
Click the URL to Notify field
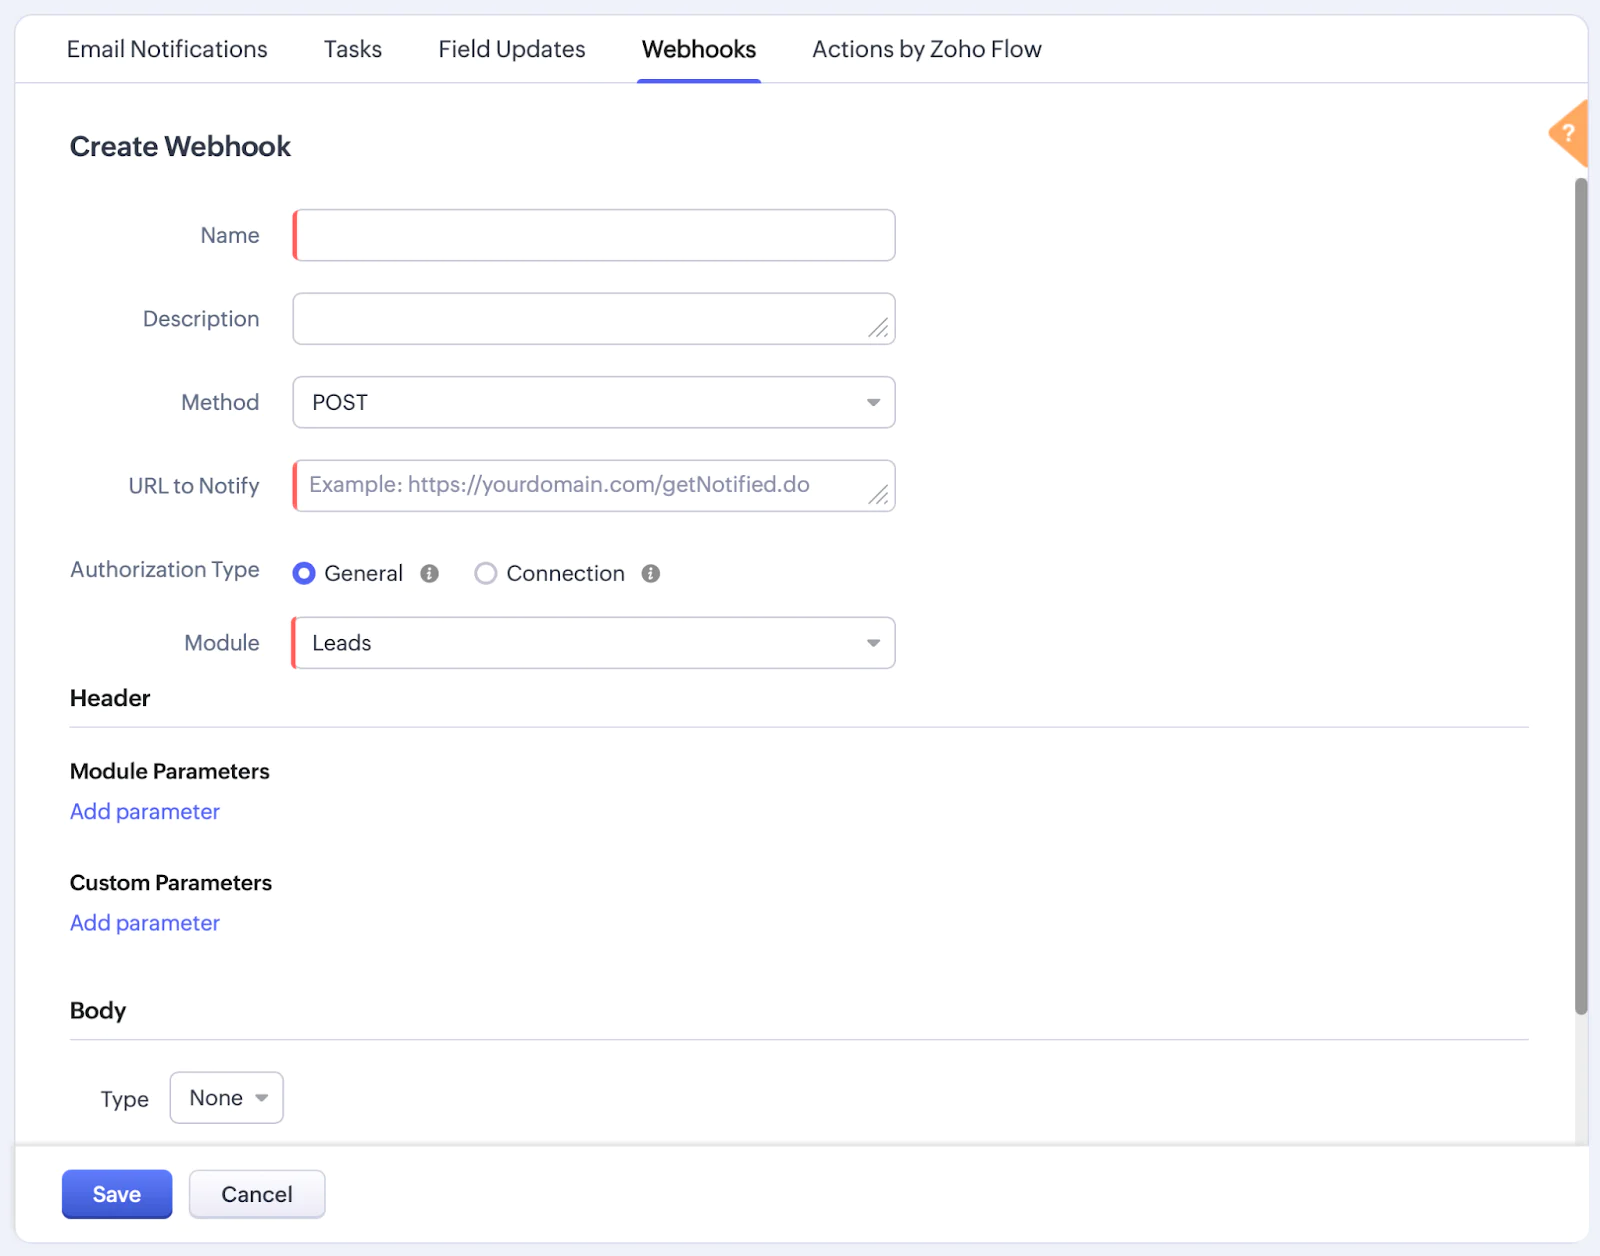point(594,485)
